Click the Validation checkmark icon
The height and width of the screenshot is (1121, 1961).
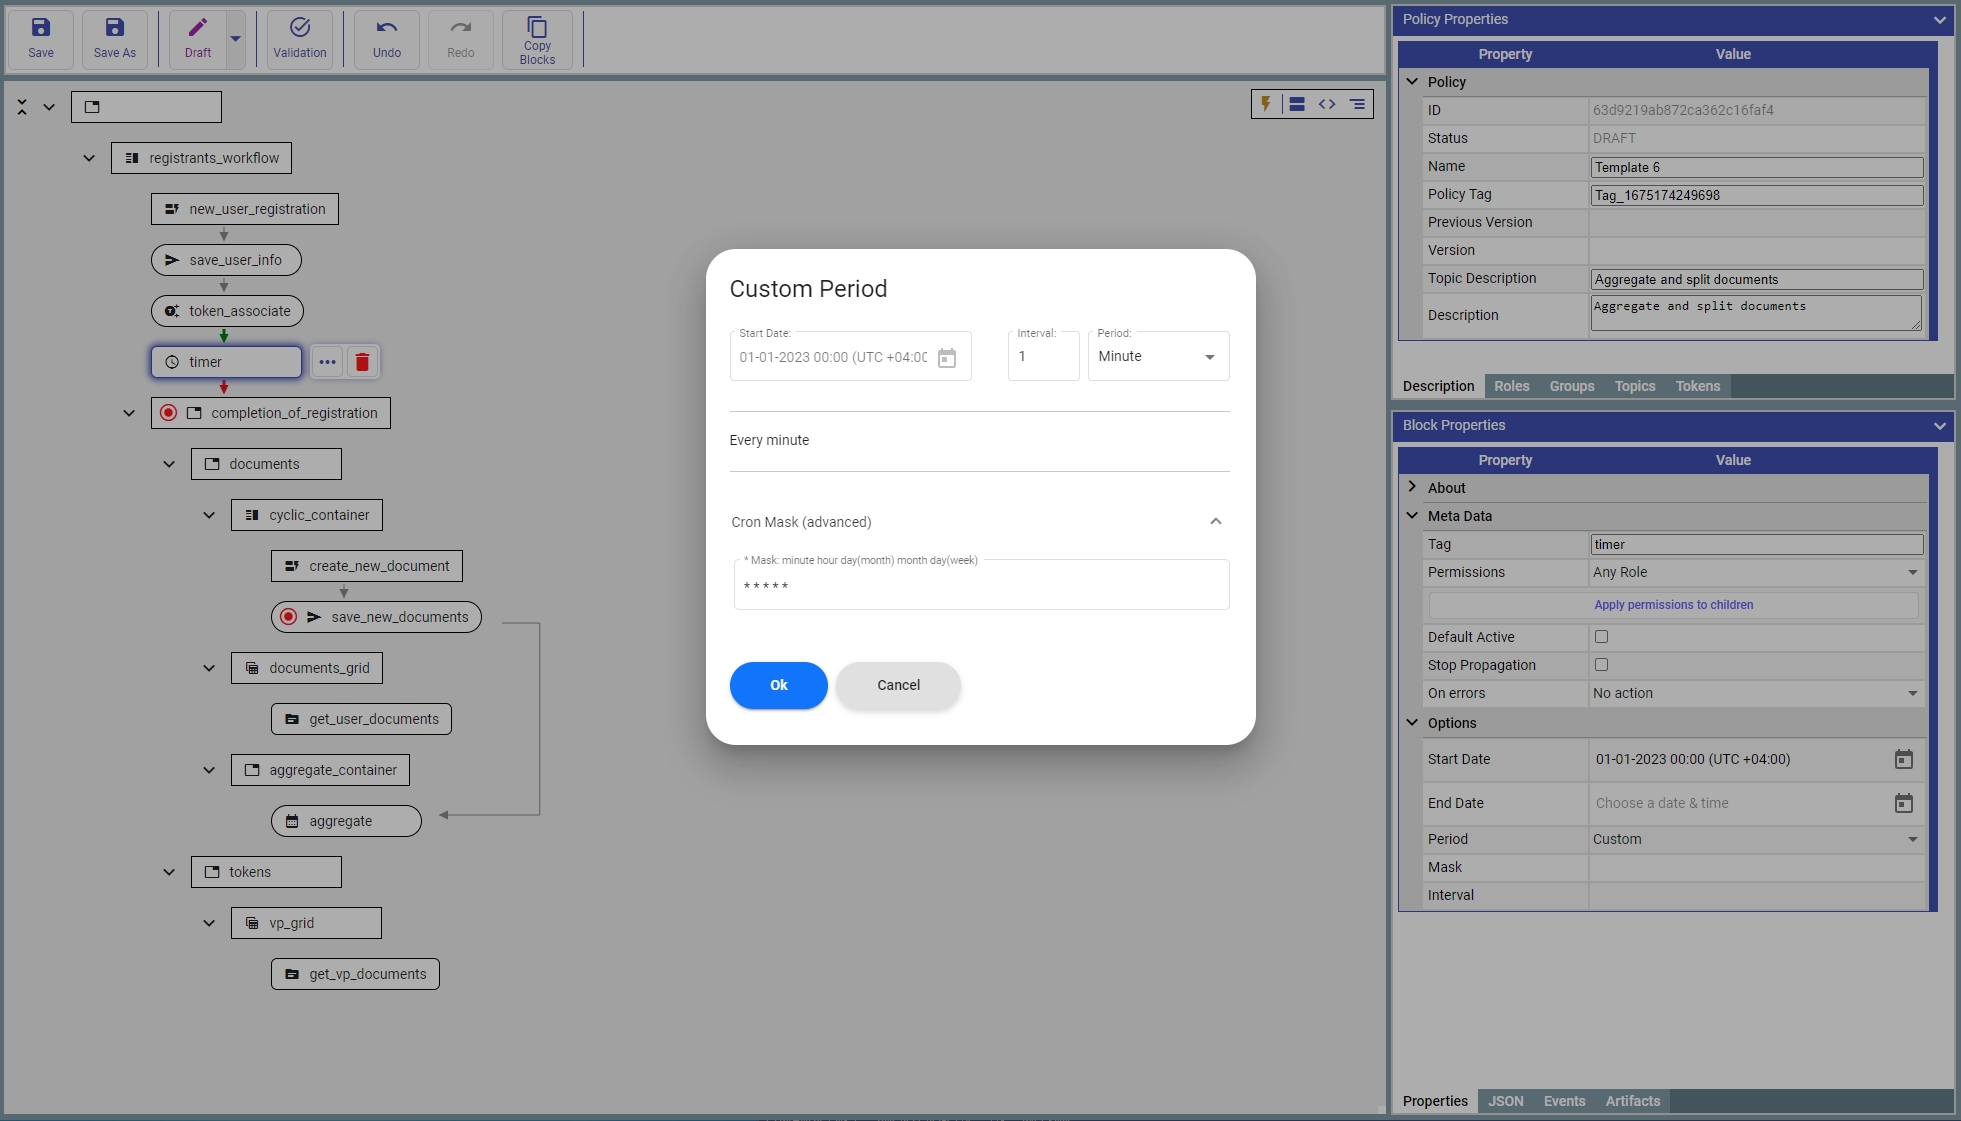pos(299,28)
